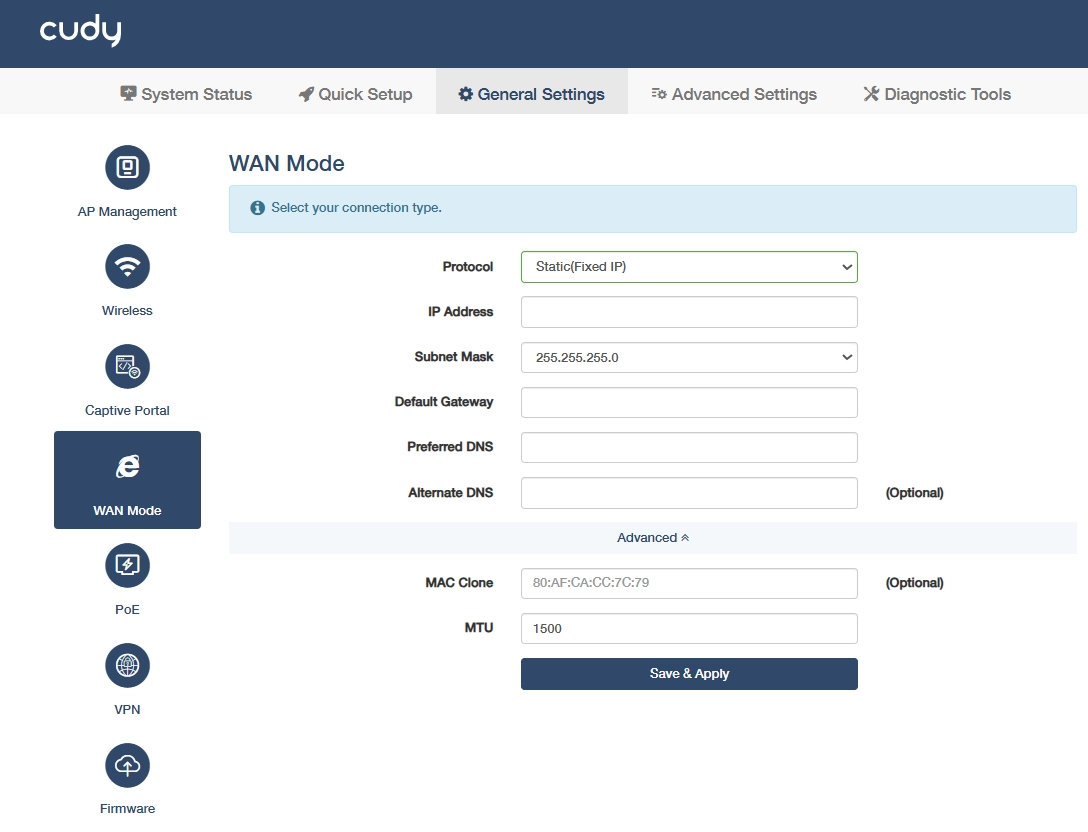Click the MAC Clone input field
The height and width of the screenshot is (832, 1088).
coord(689,584)
